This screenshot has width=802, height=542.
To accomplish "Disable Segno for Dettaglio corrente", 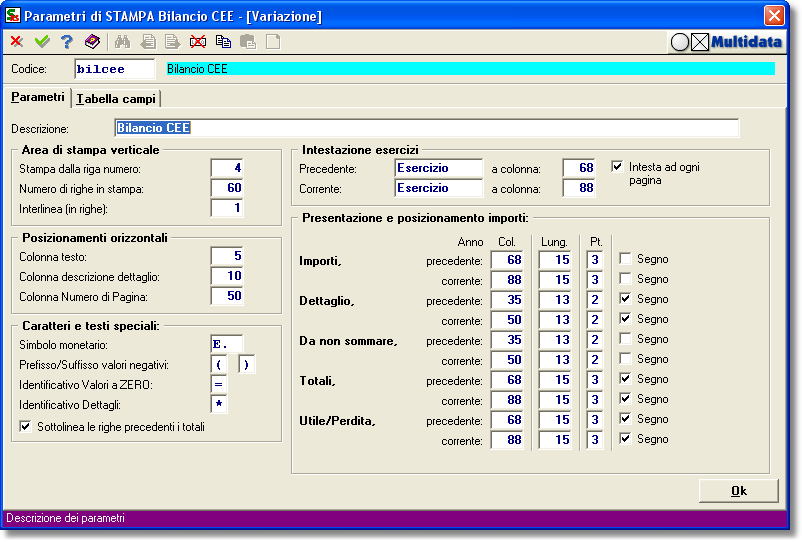I will tap(625, 319).
